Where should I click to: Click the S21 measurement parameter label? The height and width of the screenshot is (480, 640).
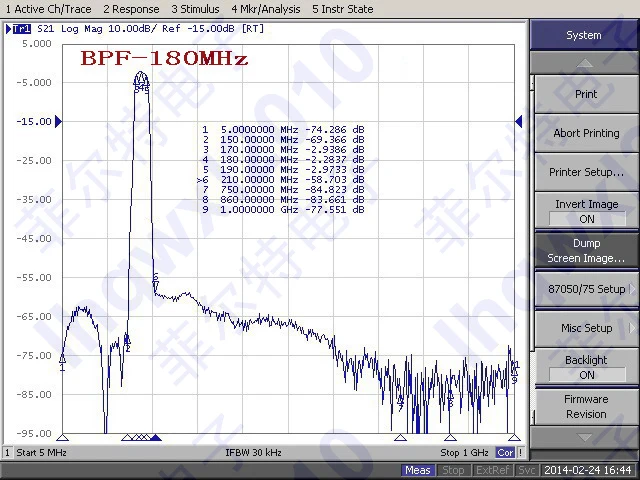(x=45, y=29)
